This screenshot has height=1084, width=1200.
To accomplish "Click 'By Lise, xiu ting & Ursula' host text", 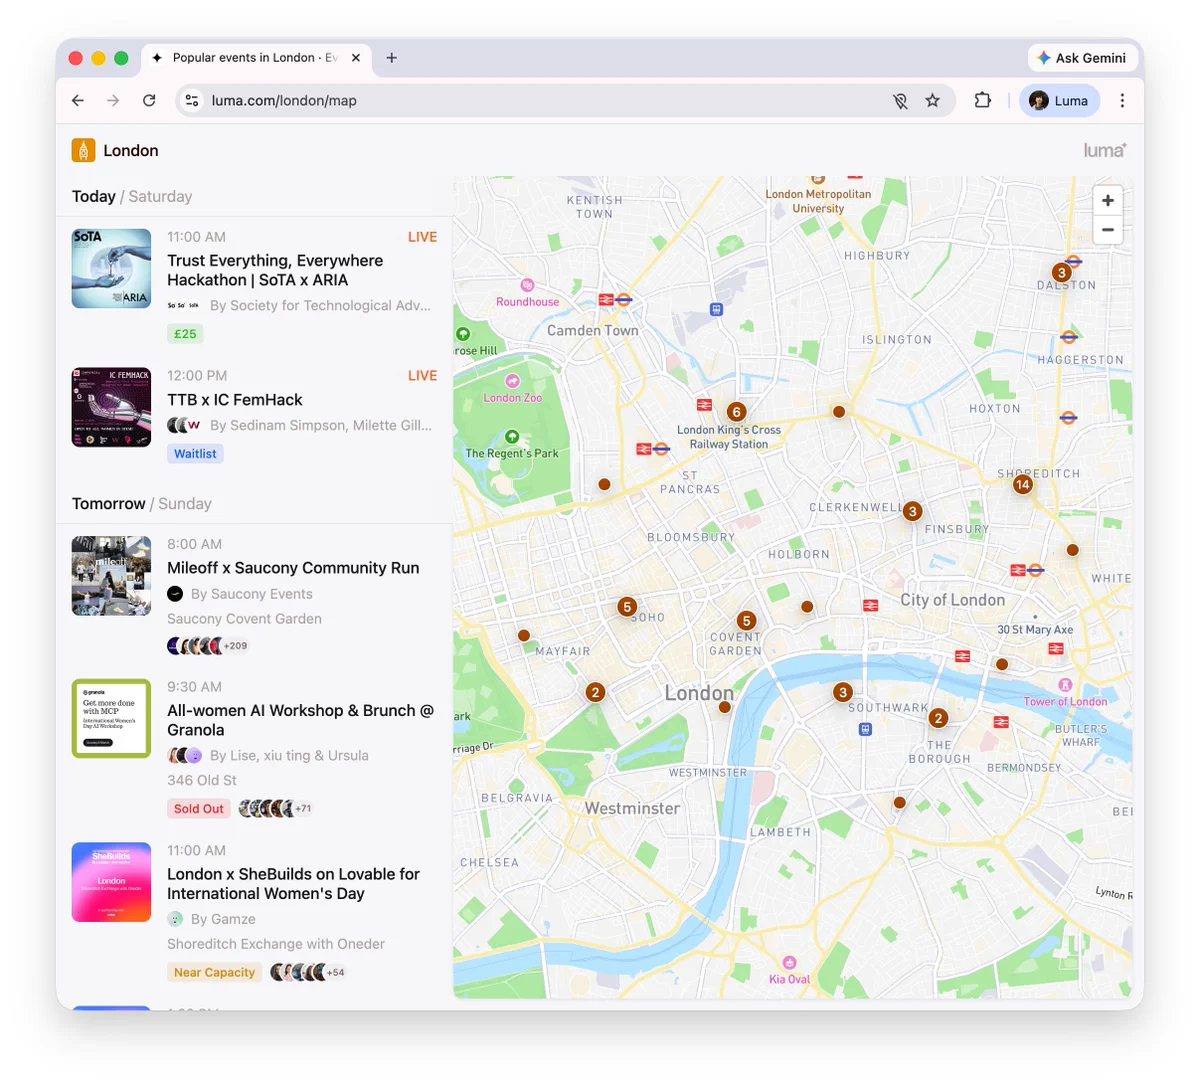I will (289, 756).
